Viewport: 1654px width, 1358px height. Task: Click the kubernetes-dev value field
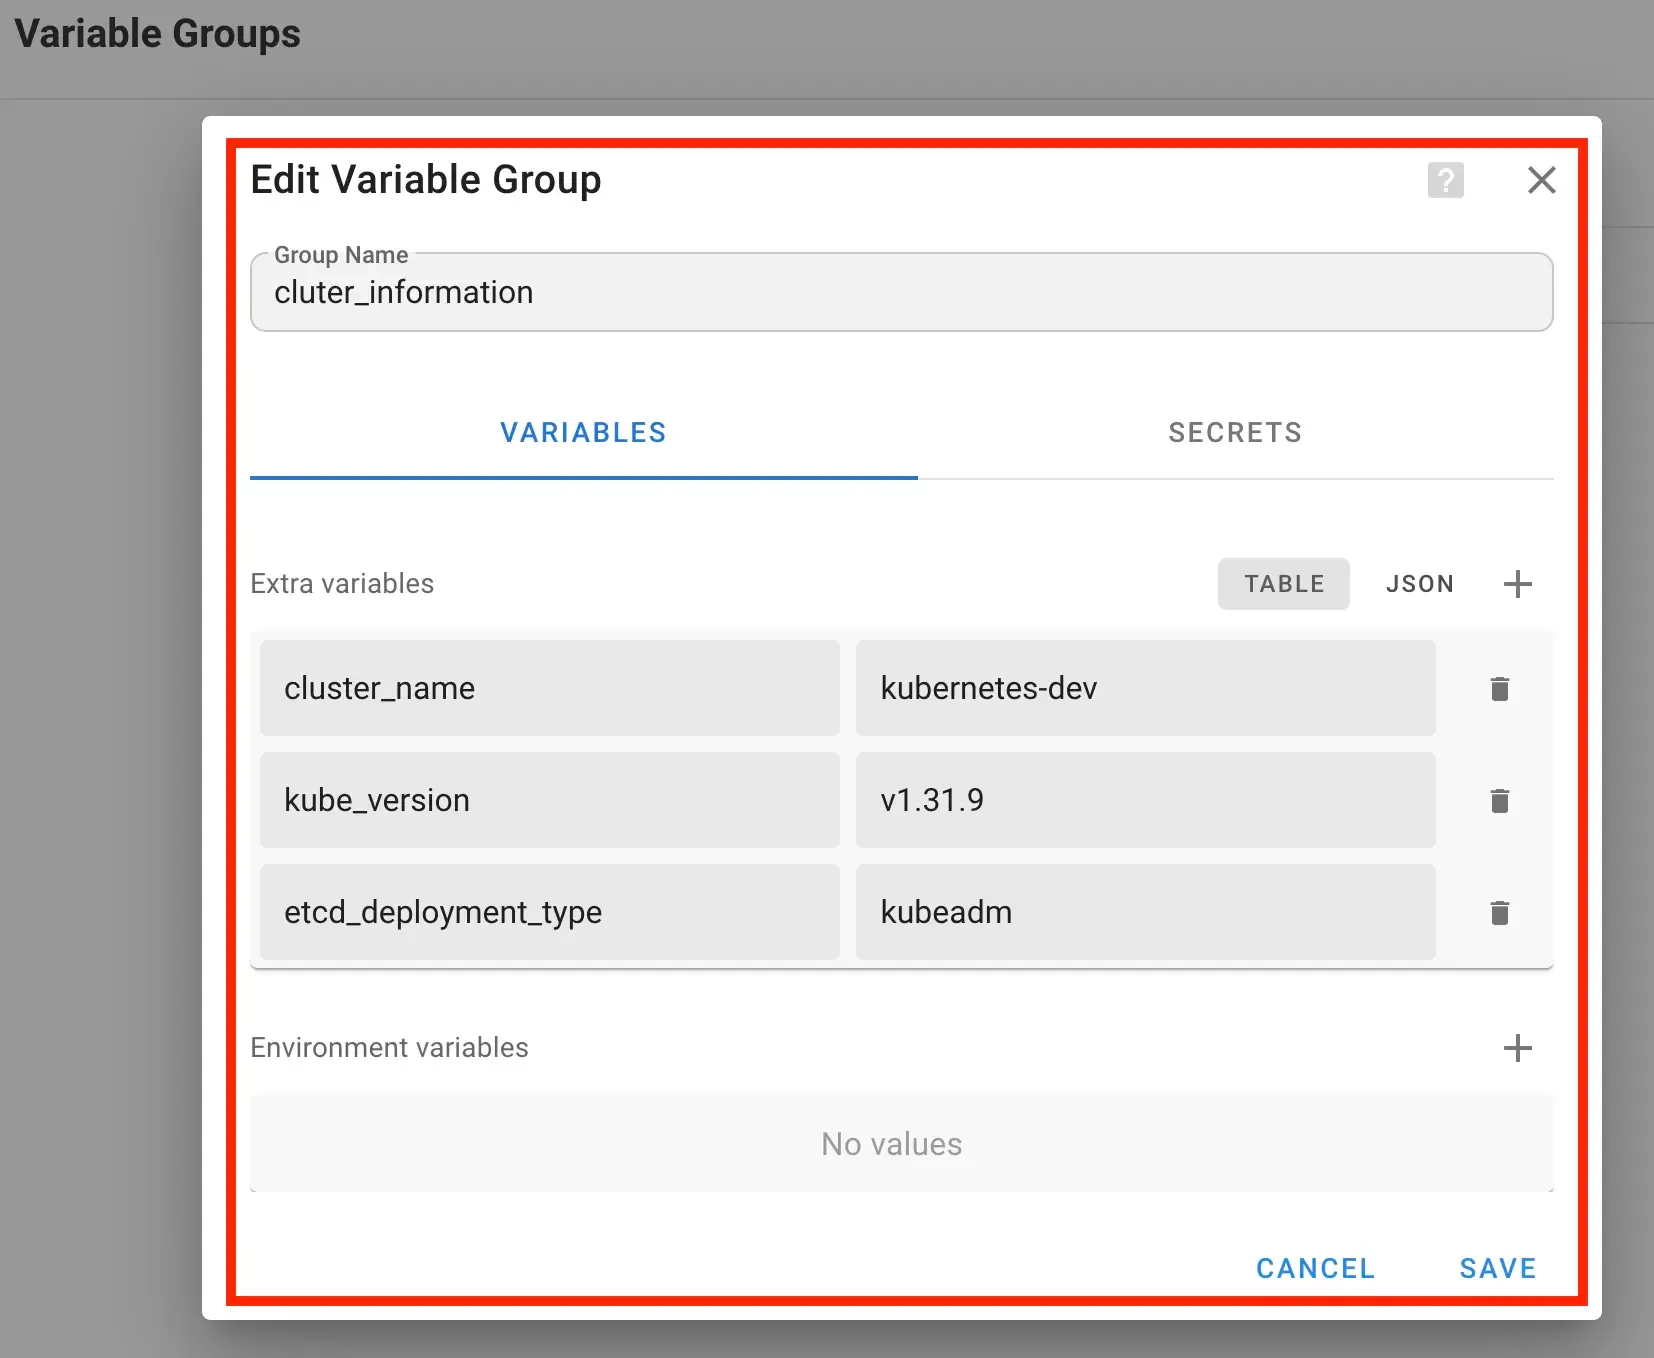[x=1145, y=688]
